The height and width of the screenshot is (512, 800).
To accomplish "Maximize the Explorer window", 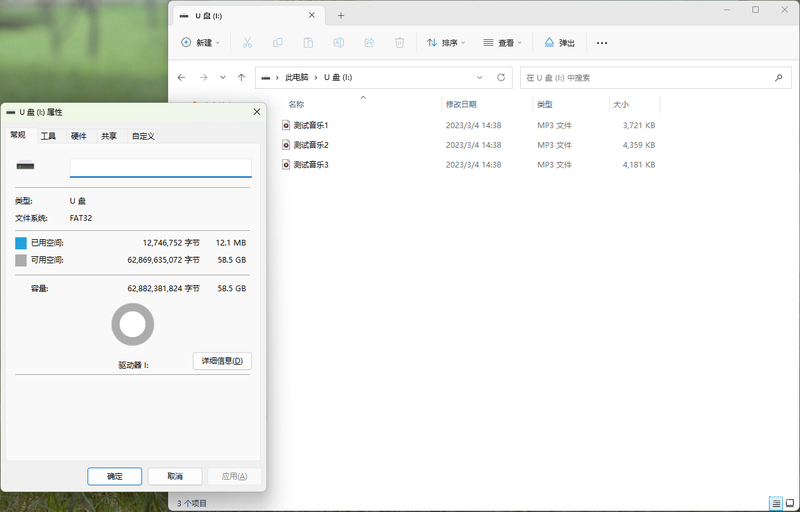I will point(756,10).
